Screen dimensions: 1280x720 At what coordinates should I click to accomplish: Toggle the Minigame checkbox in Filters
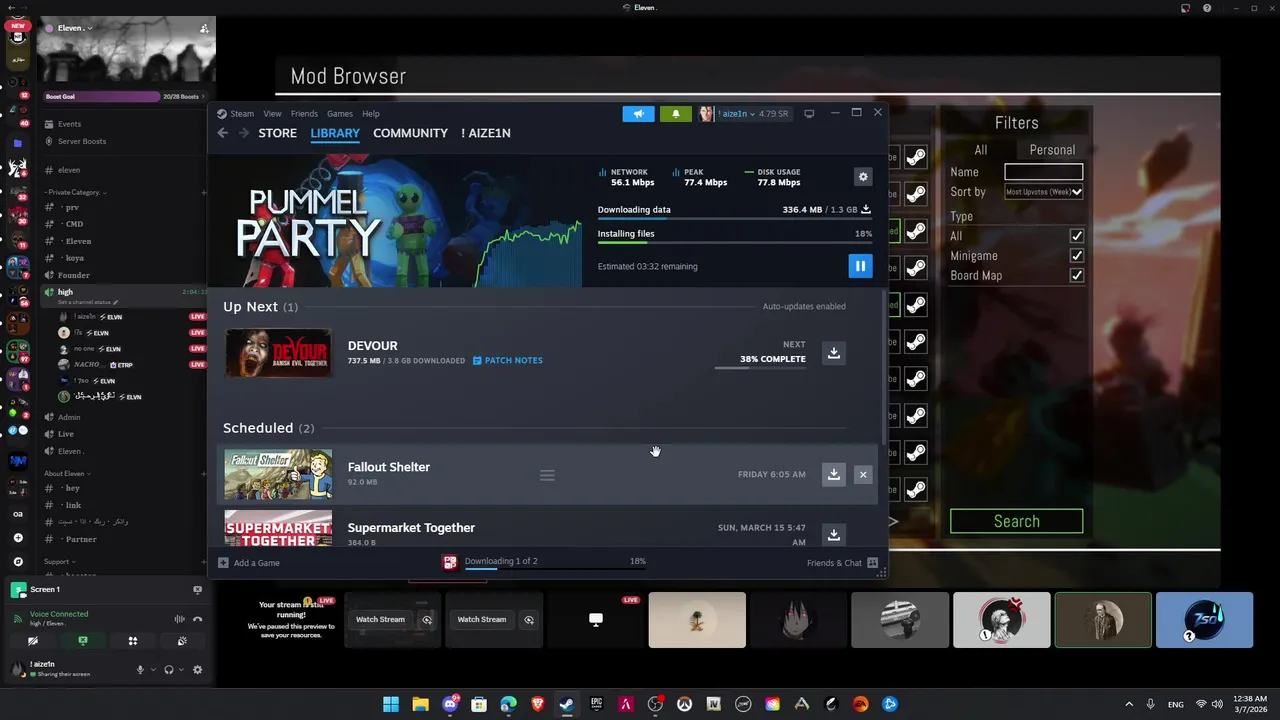point(1076,256)
